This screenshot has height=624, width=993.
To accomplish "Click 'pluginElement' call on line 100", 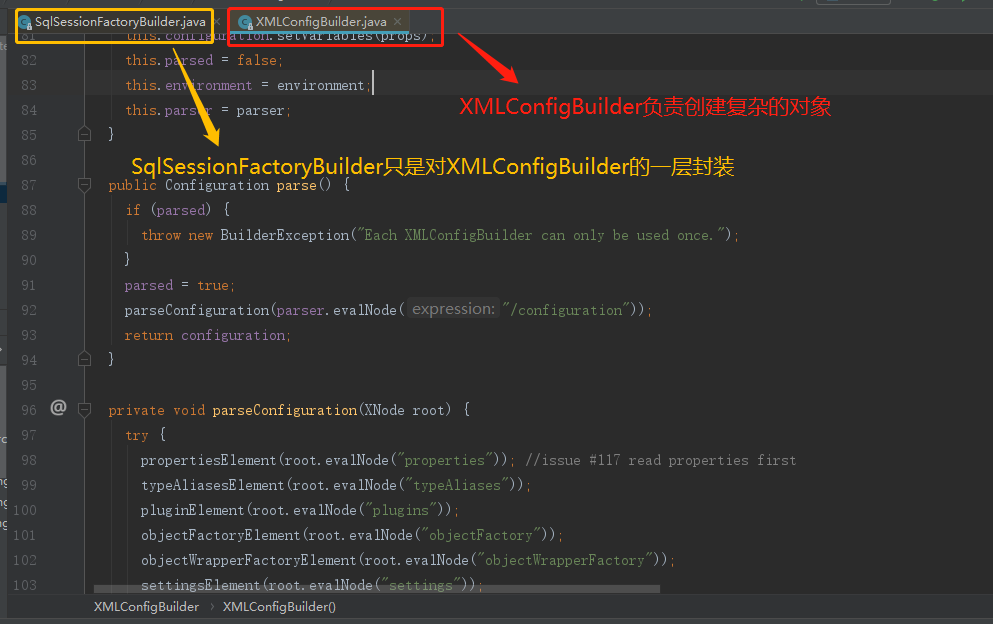I will click(193, 511).
